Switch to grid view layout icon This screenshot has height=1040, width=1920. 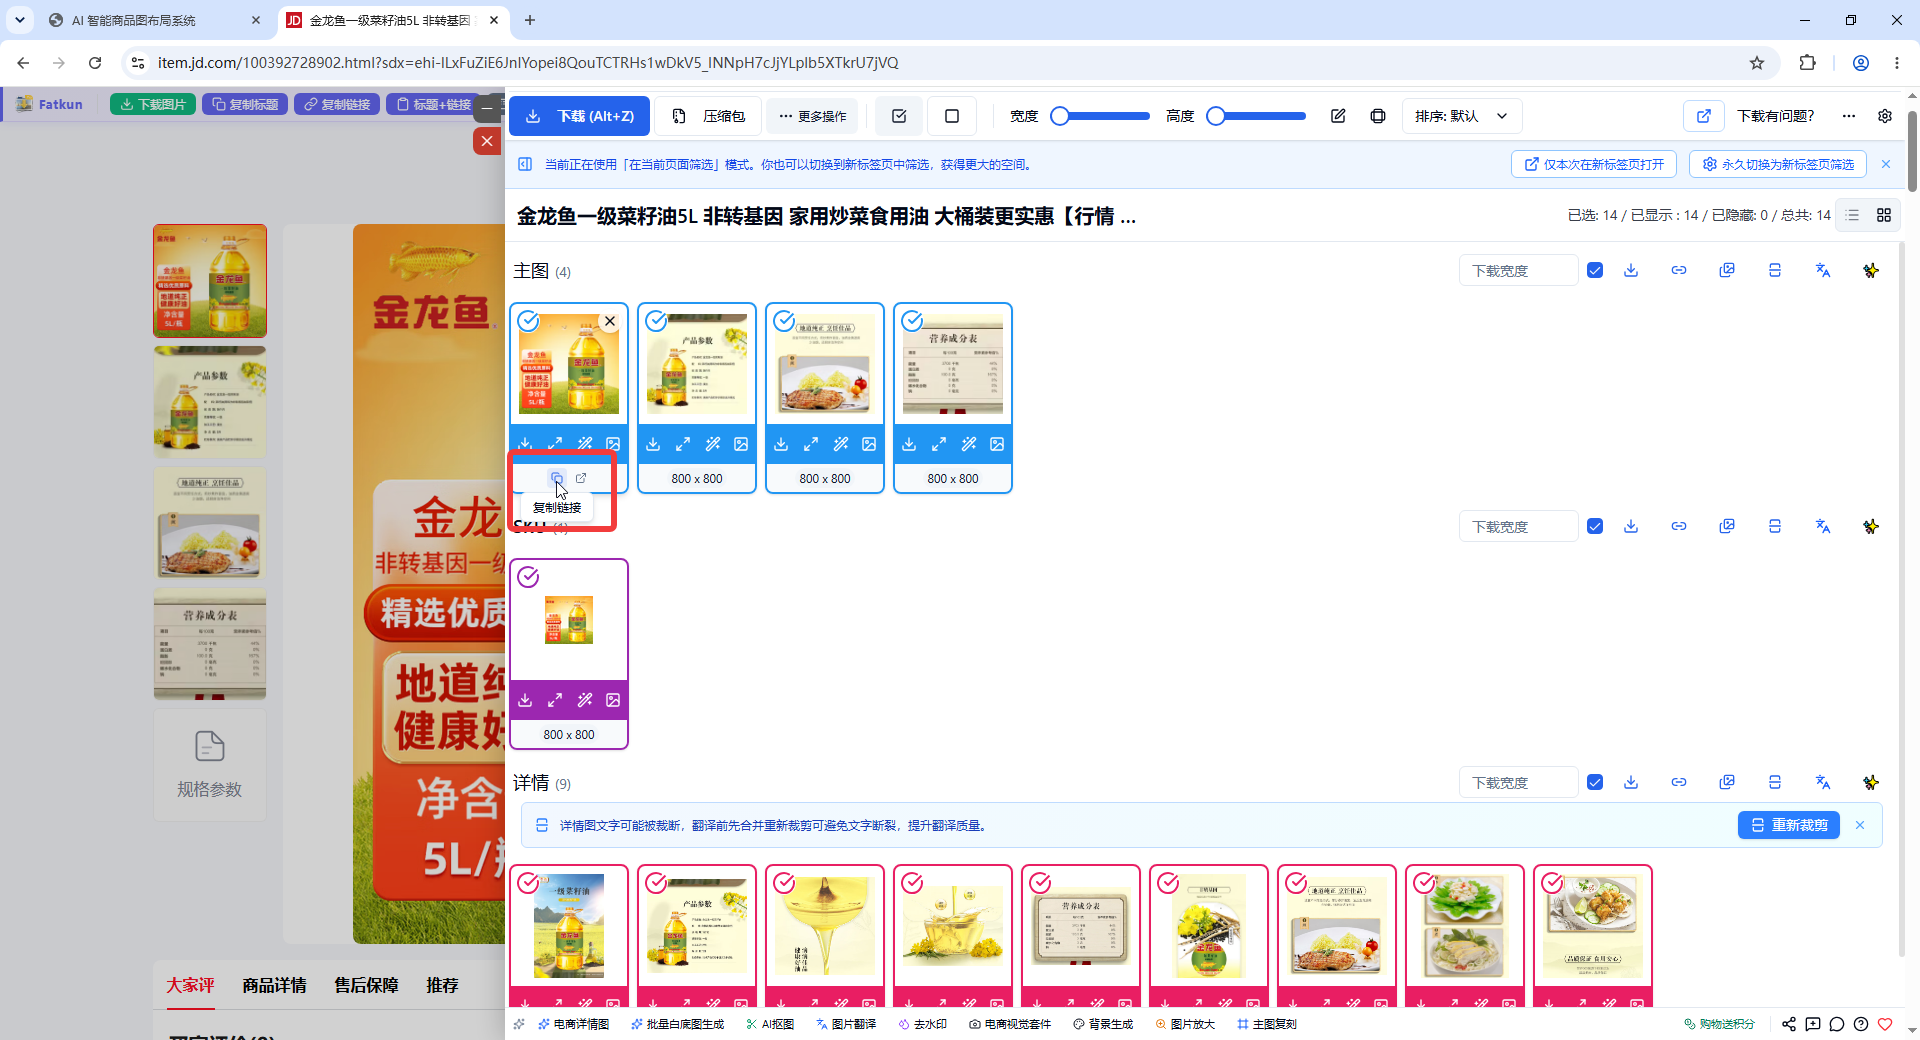click(x=1884, y=215)
